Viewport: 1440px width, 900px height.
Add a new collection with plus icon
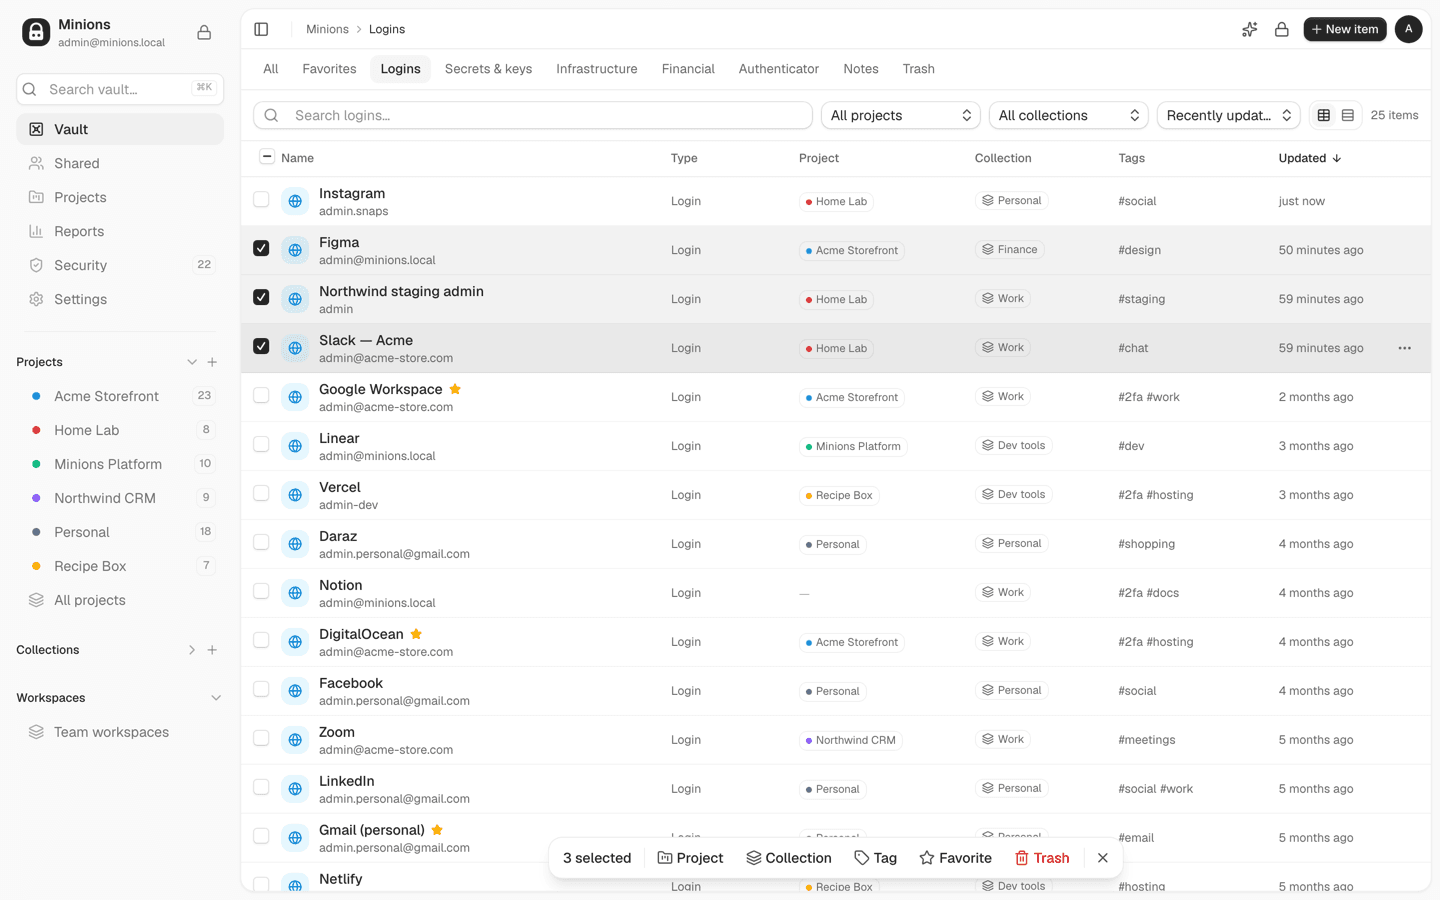click(212, 650)
